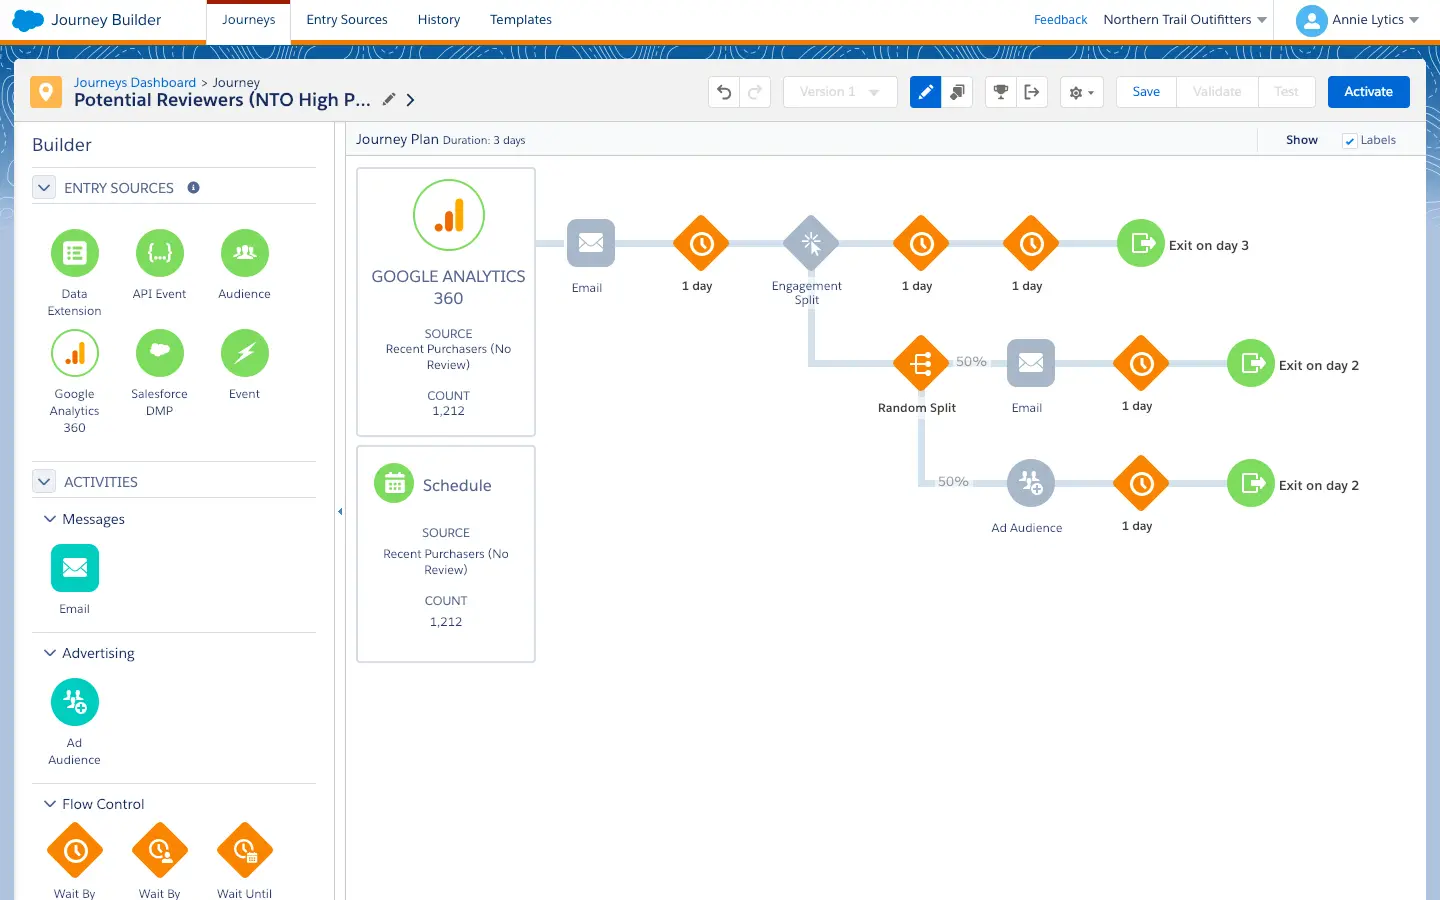Image resolution: width=1440 pixels, height=900 pixels.
Task: Toggle the Labels checkbox
Action: point(1350,141)
